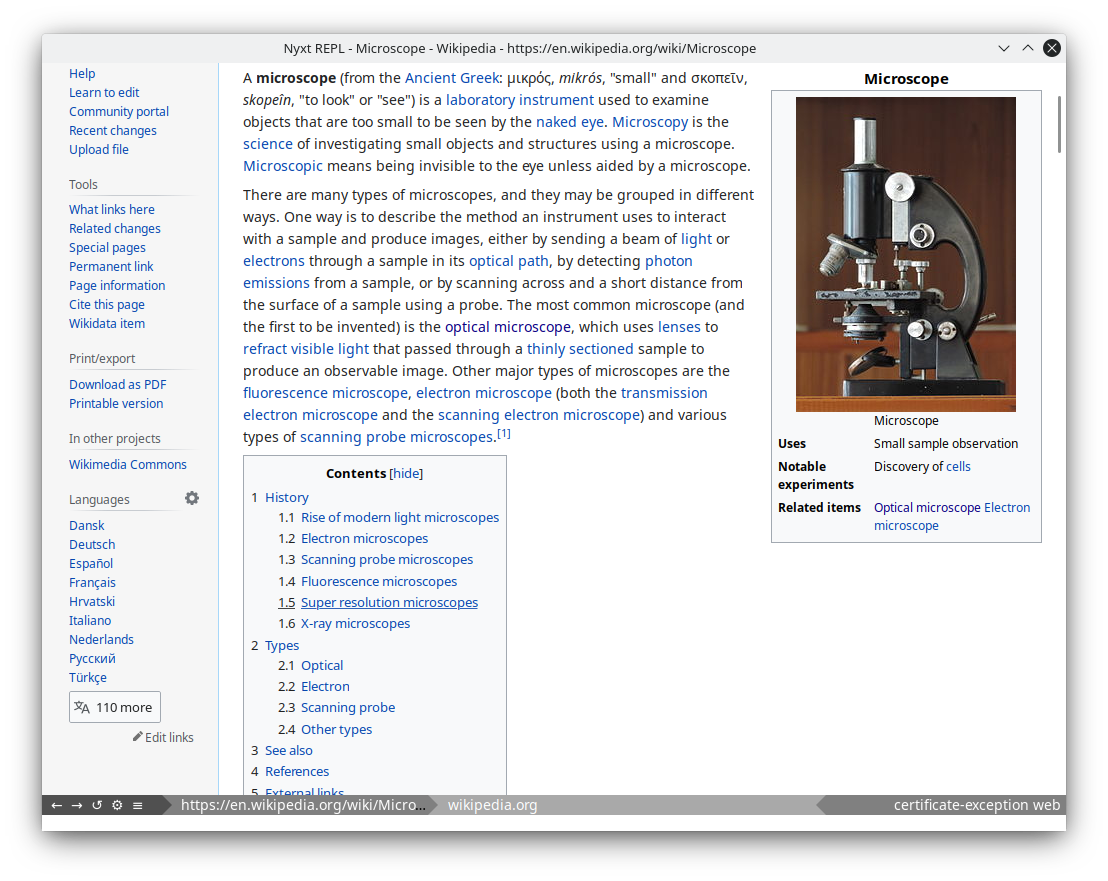Open Nyxt settings via the gear icon

117,805
